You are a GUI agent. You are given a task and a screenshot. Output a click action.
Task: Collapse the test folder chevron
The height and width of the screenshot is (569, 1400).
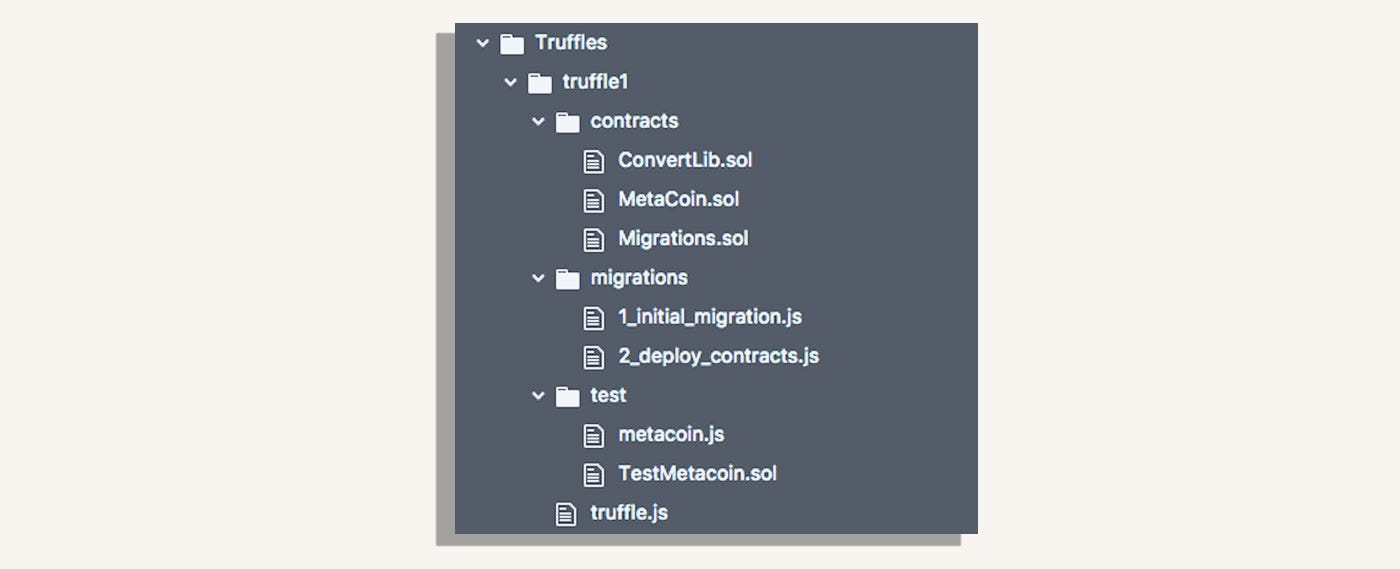[539, 396]
